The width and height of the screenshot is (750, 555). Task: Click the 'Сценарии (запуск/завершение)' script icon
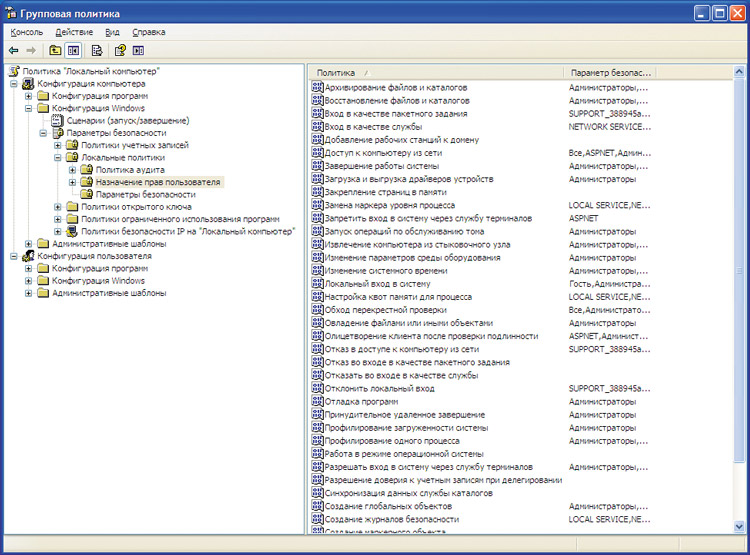coord(58,120)
